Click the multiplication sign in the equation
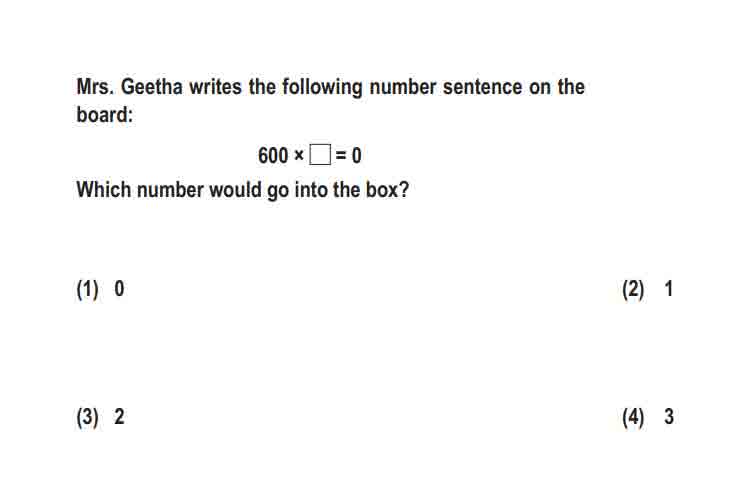Image resolution: width=750 pixels, height=500 pixels. (x=299, y=156)
